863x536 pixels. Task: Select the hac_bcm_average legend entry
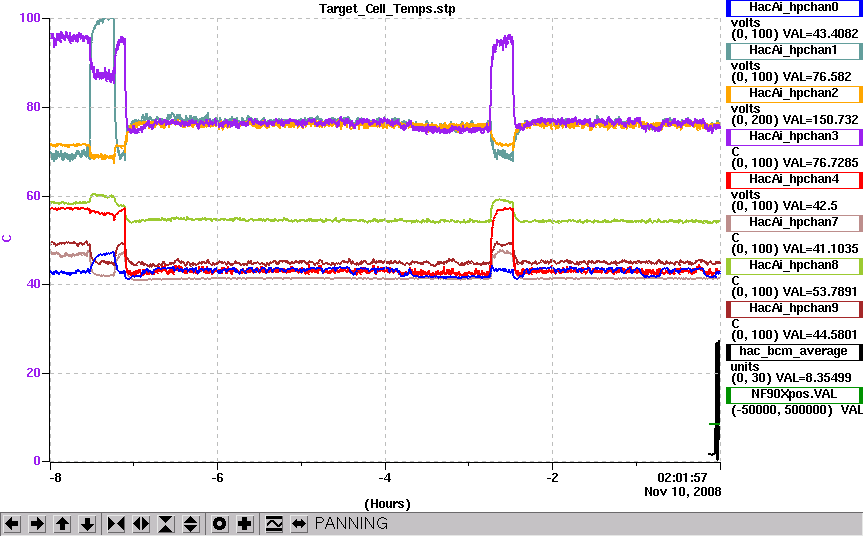[x=794, y=351]
